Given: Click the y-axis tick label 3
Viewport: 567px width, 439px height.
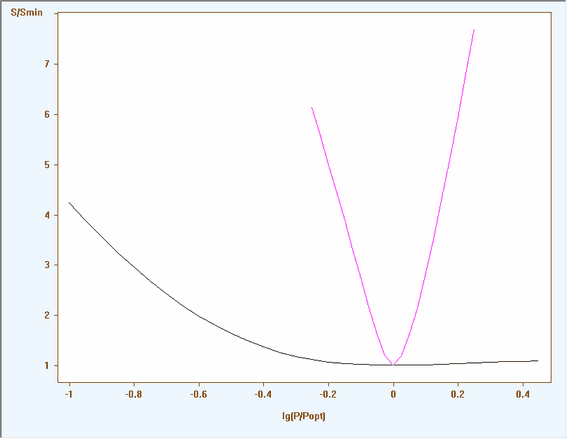Looking at the screenshot, I should pyautogui.click(x=47, y=265).
